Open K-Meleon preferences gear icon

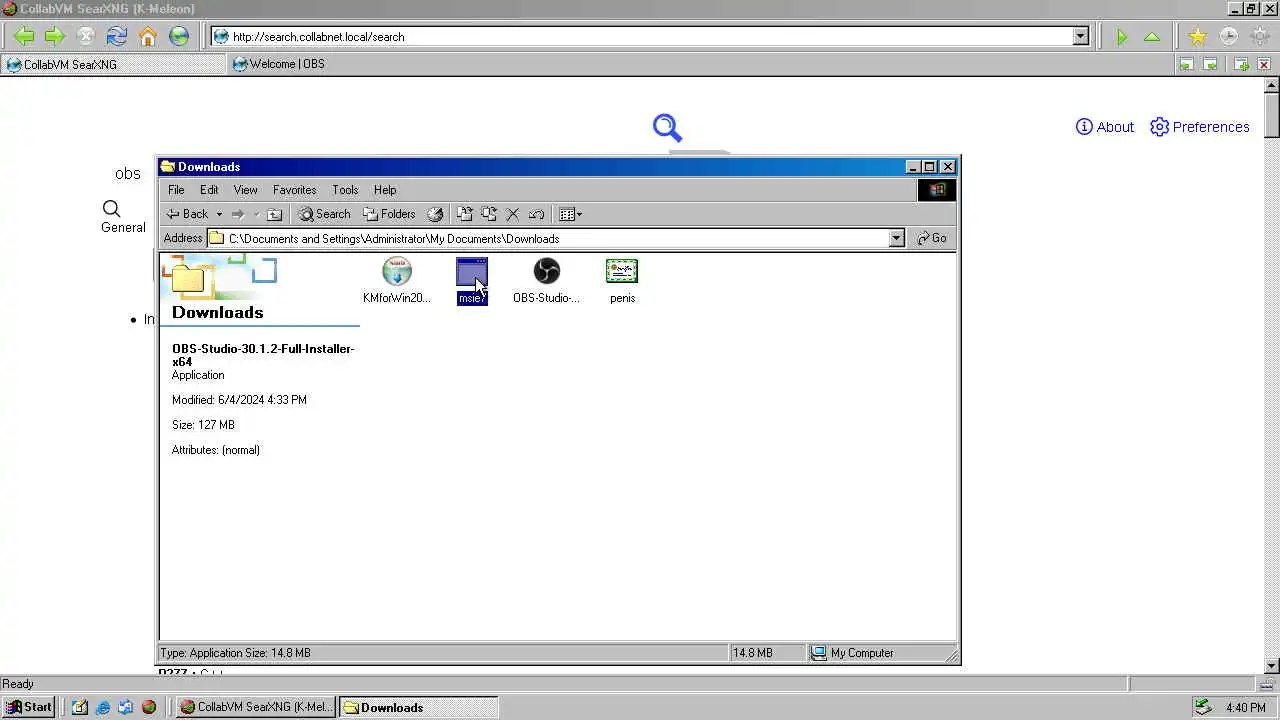point(1259,37)
